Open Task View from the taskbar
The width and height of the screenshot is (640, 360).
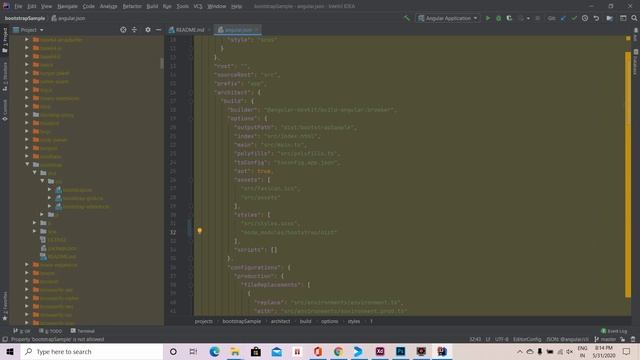[x=193, y=351]
